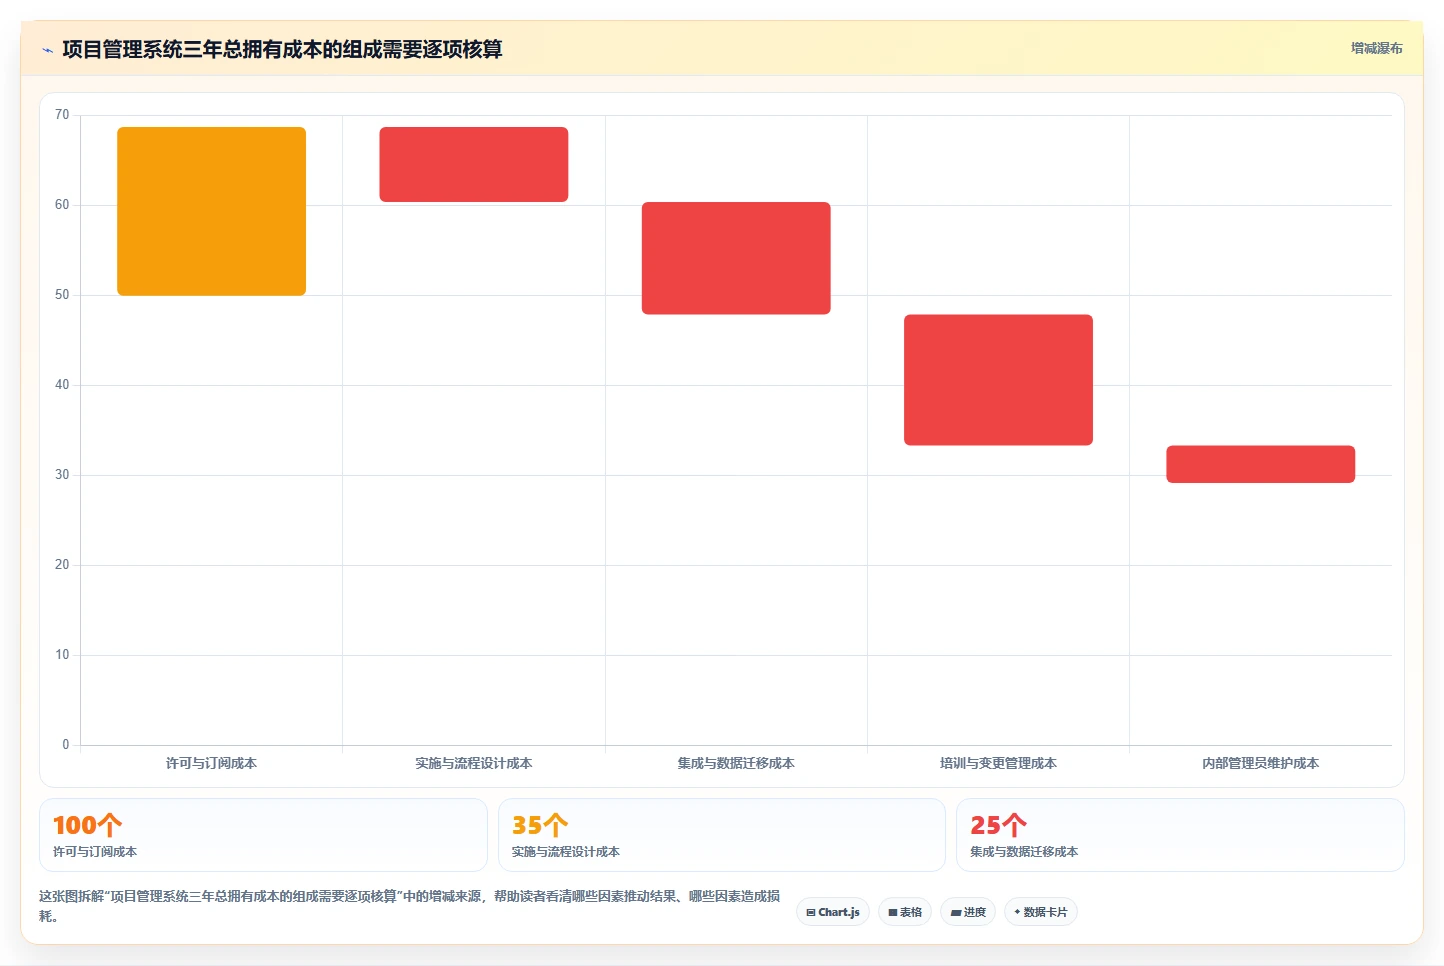The width and height of the screenshot is (1444, 966).
Task: Click the x-axis label 内部管理员维护成本
Action: point(1260,763)
